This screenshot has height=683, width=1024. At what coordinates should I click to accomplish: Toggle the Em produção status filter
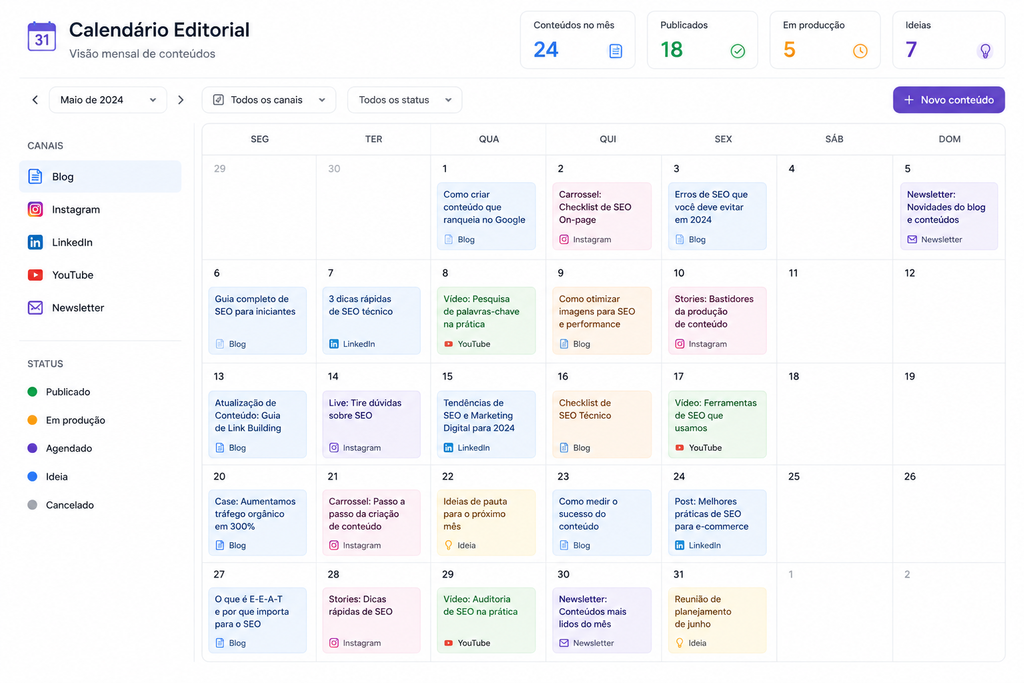pos(66,420)
